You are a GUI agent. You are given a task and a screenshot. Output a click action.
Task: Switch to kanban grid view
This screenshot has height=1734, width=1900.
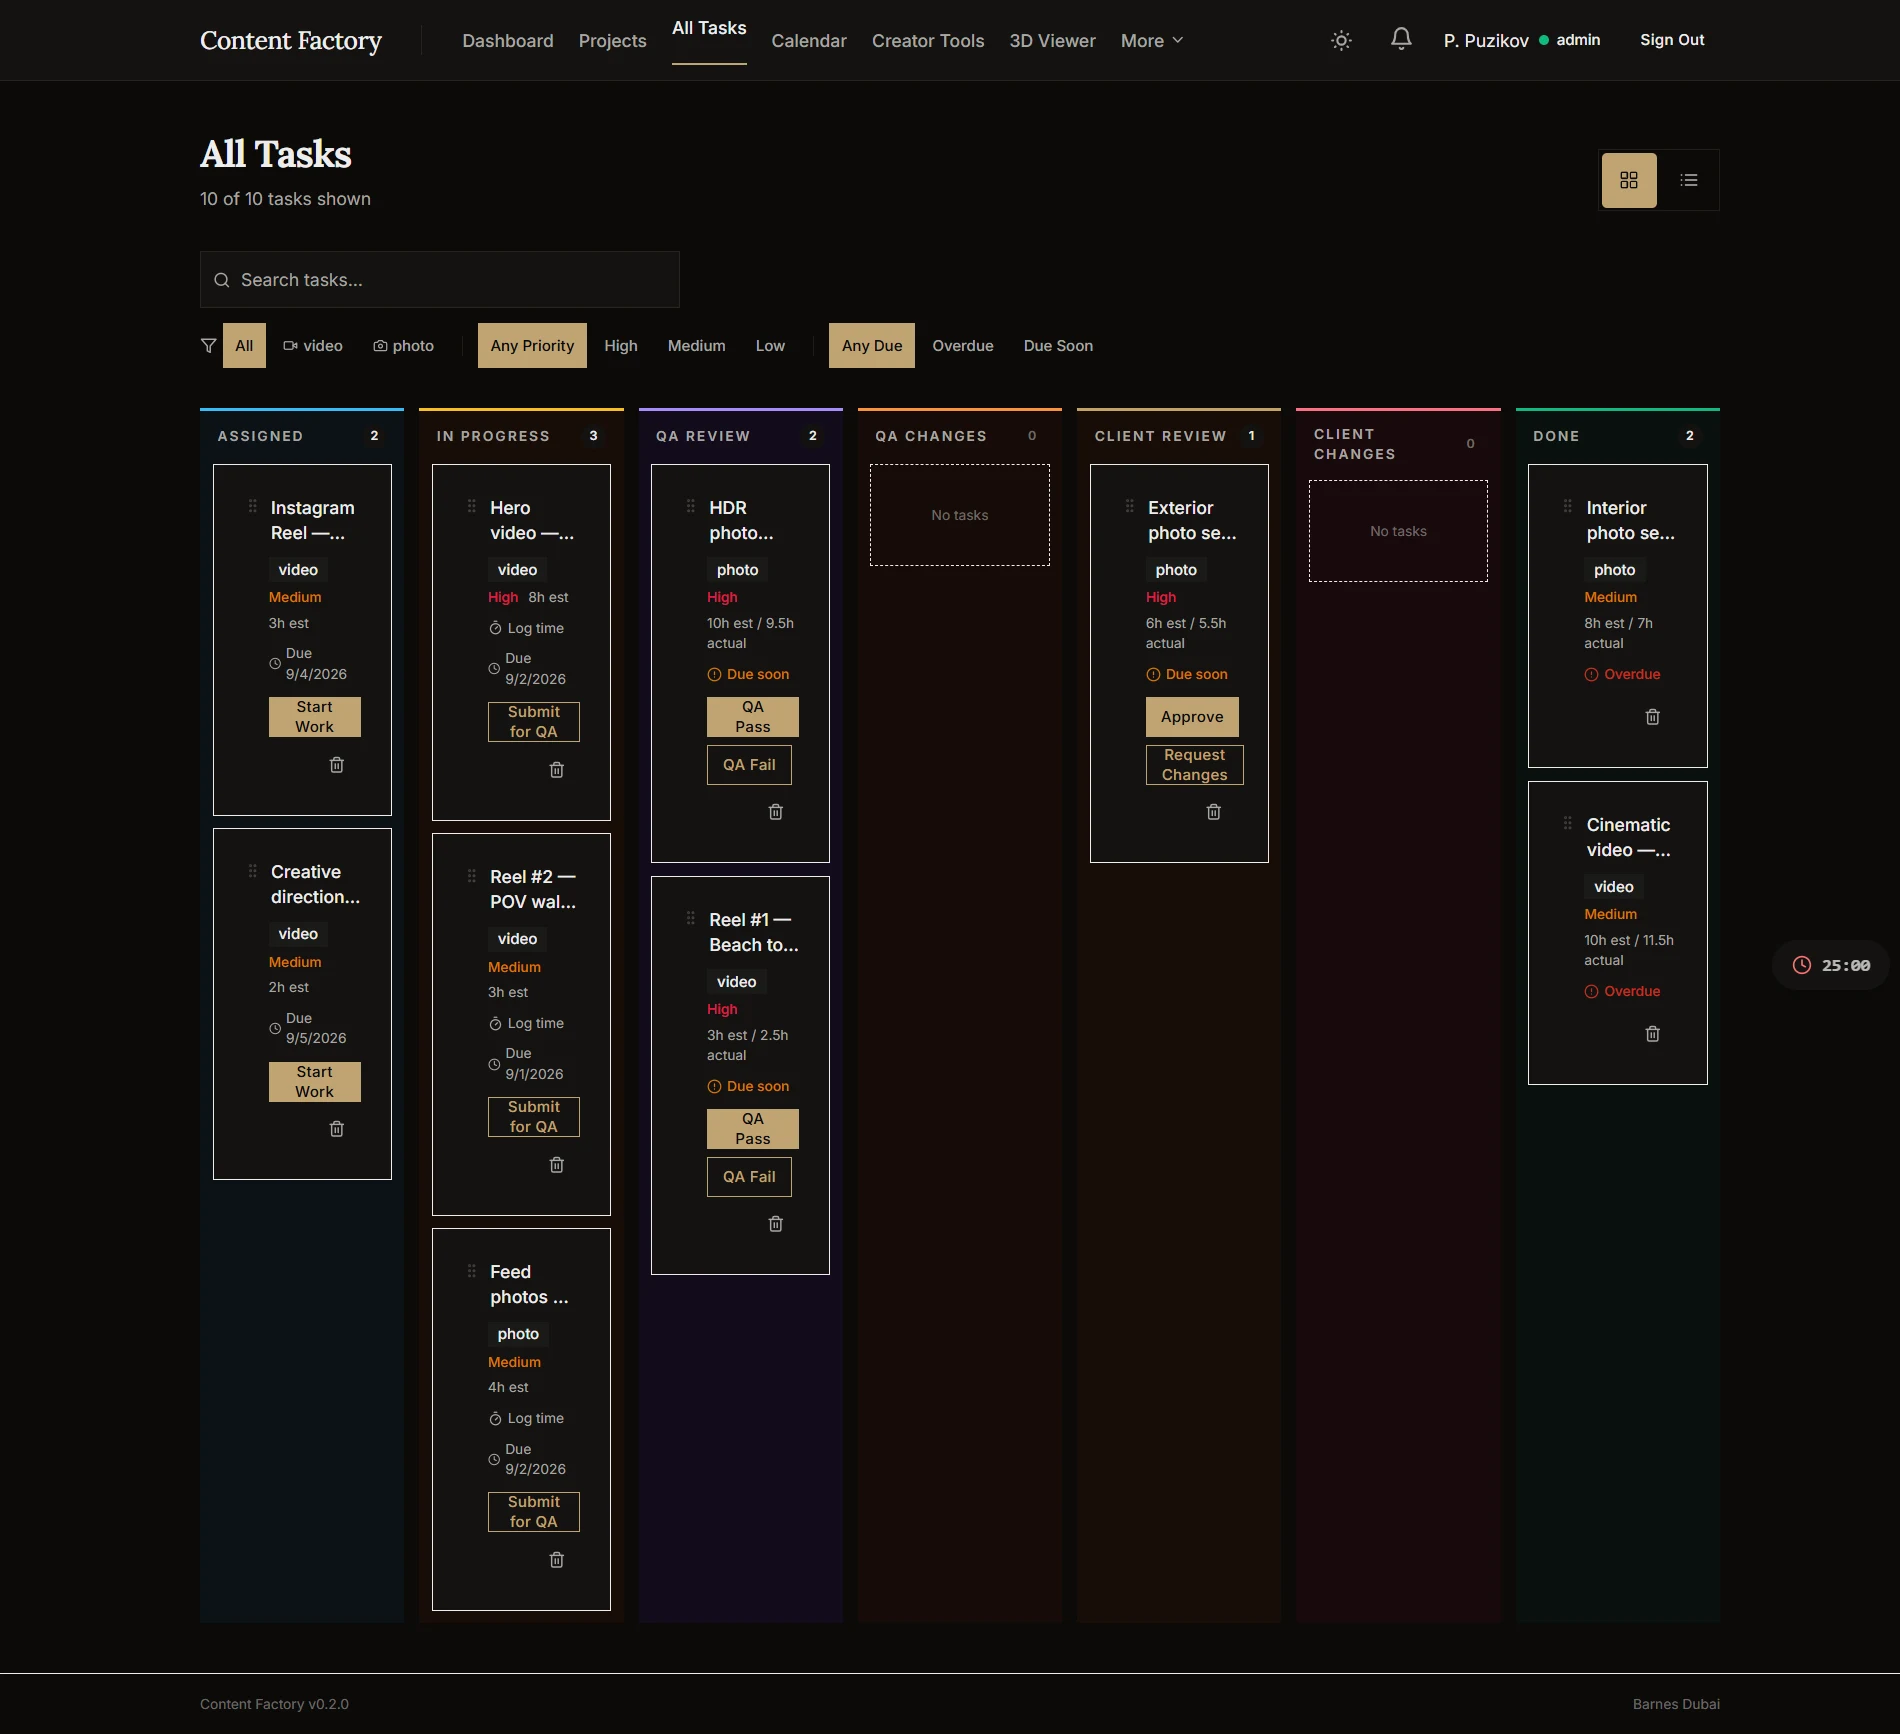pyautogui.click(x=1629, y=180)
